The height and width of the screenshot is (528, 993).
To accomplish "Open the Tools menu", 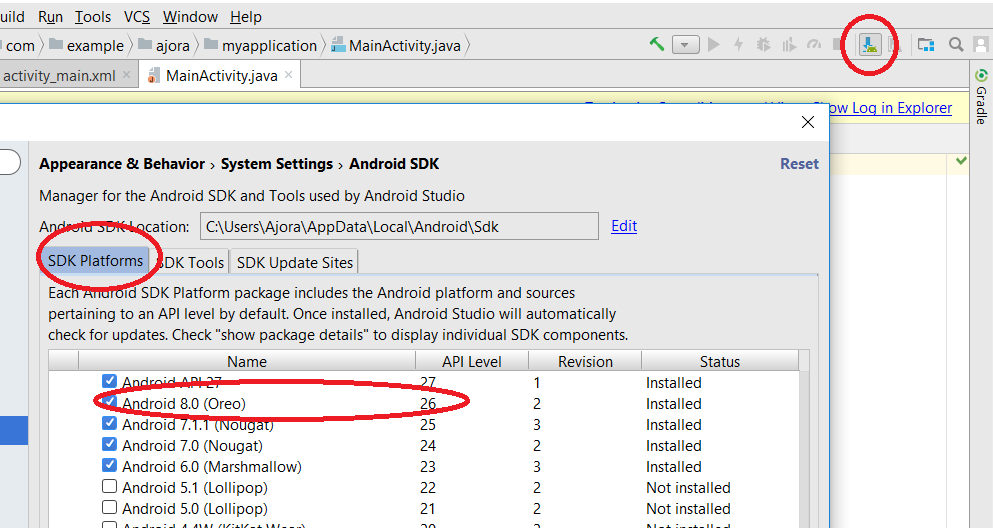I will tap(93, 17).
